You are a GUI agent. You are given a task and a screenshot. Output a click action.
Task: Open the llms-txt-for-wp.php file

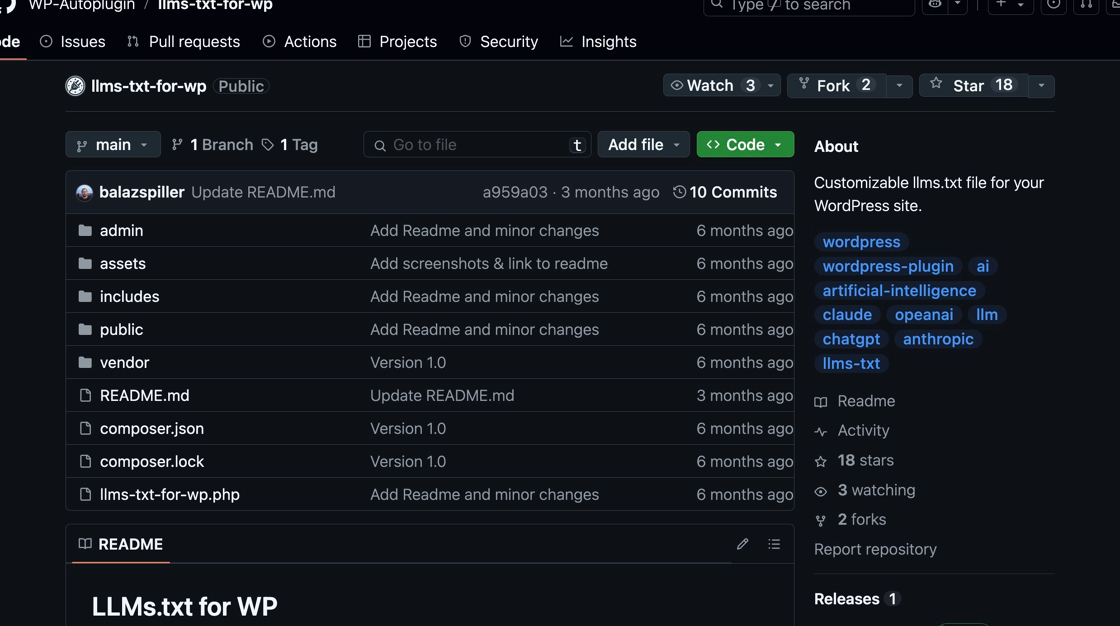170,495
